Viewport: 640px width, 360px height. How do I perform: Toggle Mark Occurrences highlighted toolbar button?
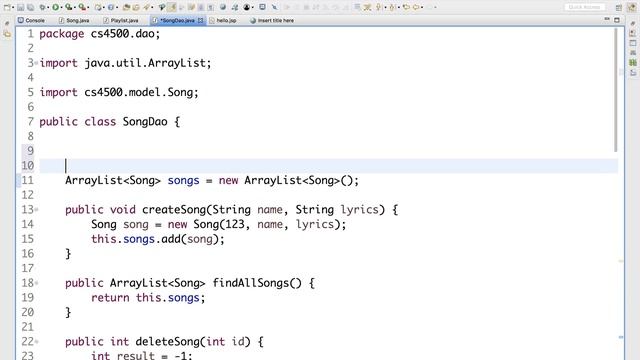[172, 7]
